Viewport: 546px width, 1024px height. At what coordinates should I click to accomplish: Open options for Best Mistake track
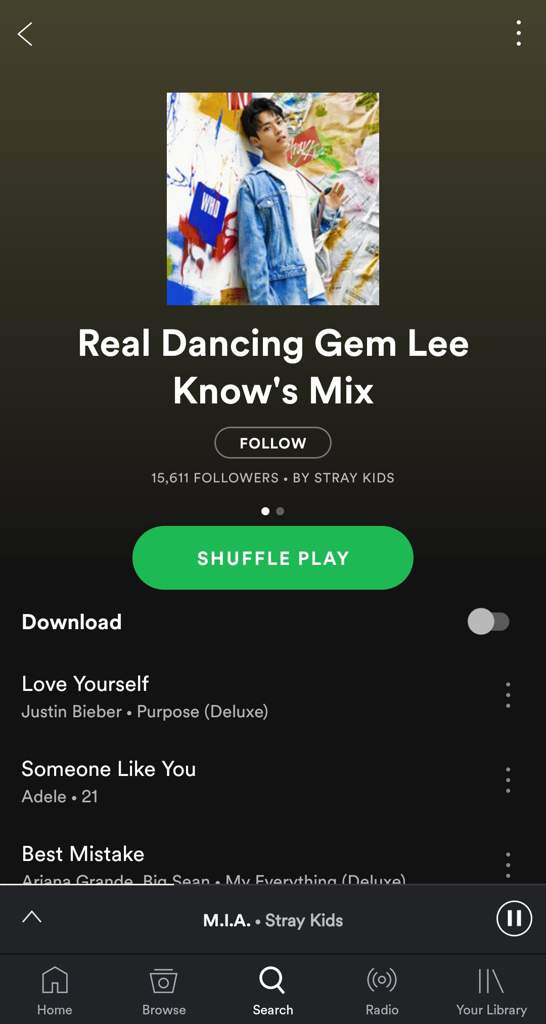(x=507, y=864)
